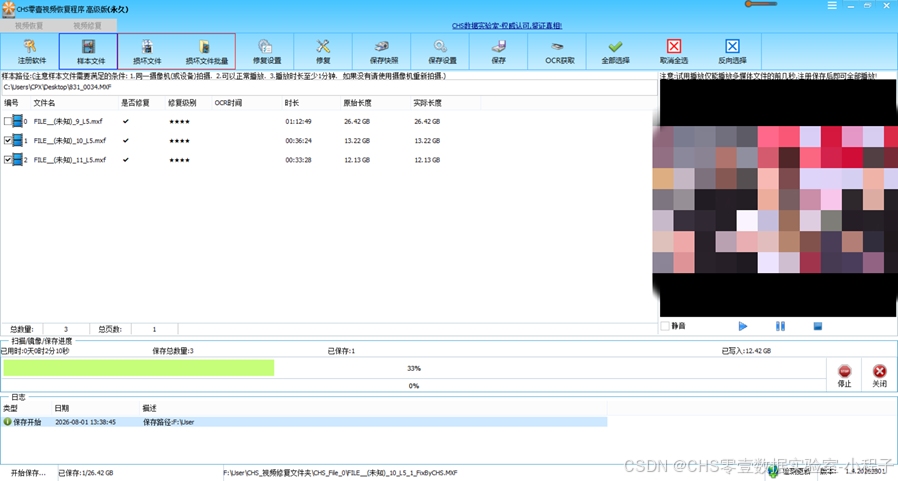Click 全部选择 select all checkmark

pyautogui.click(x=616, y=52)
